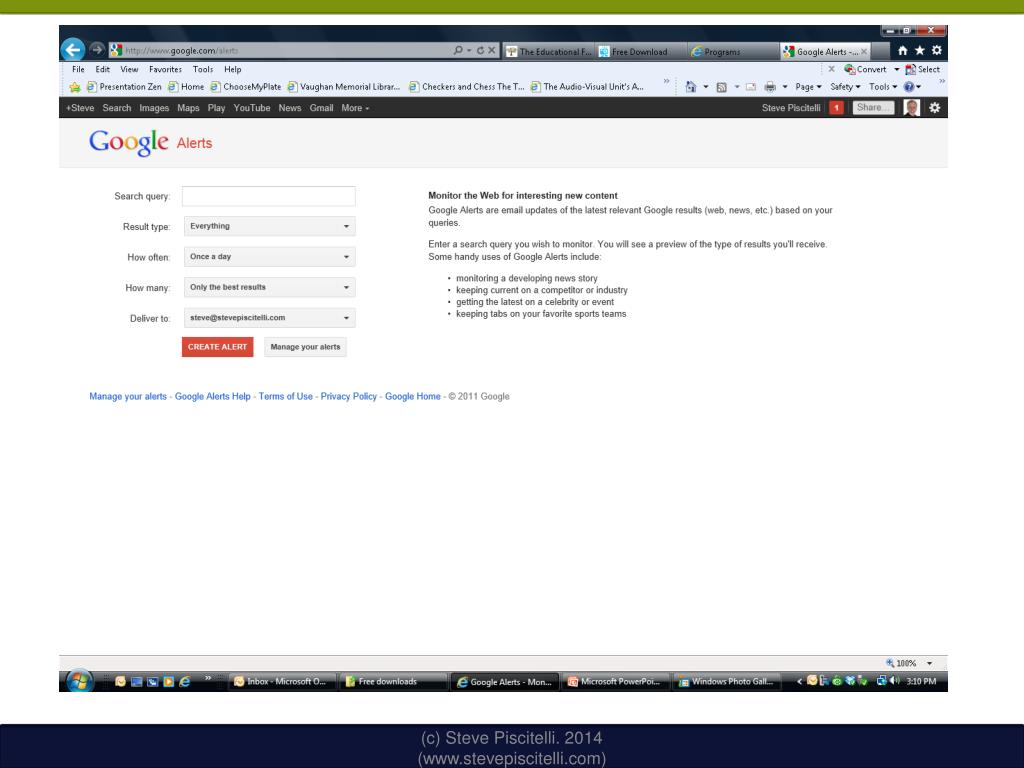Click the Print icon in command bar
The width and height of the screenshot is (1024, 768).
[x=771, y=87]
